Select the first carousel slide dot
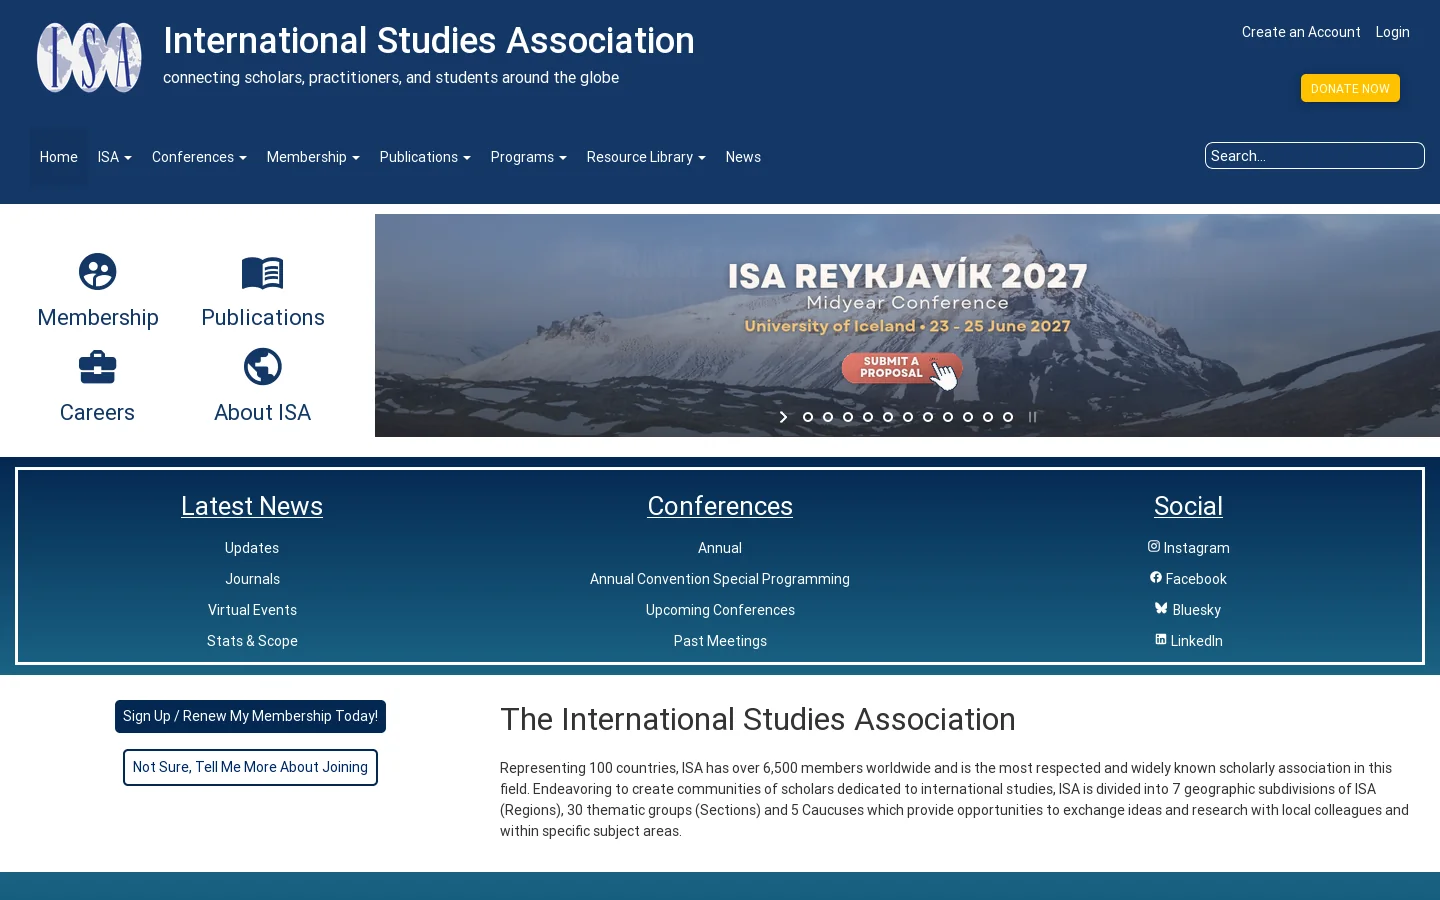 [x=808, y=417]
